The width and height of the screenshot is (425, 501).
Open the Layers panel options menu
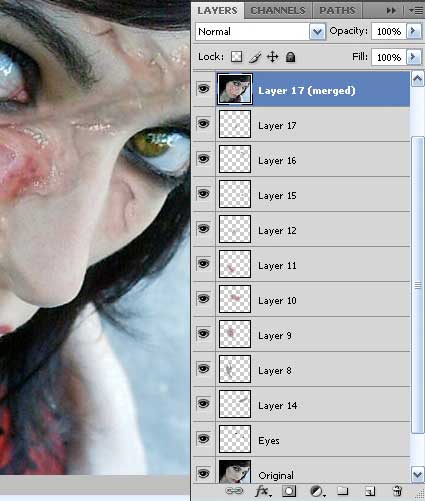(416, 11)
